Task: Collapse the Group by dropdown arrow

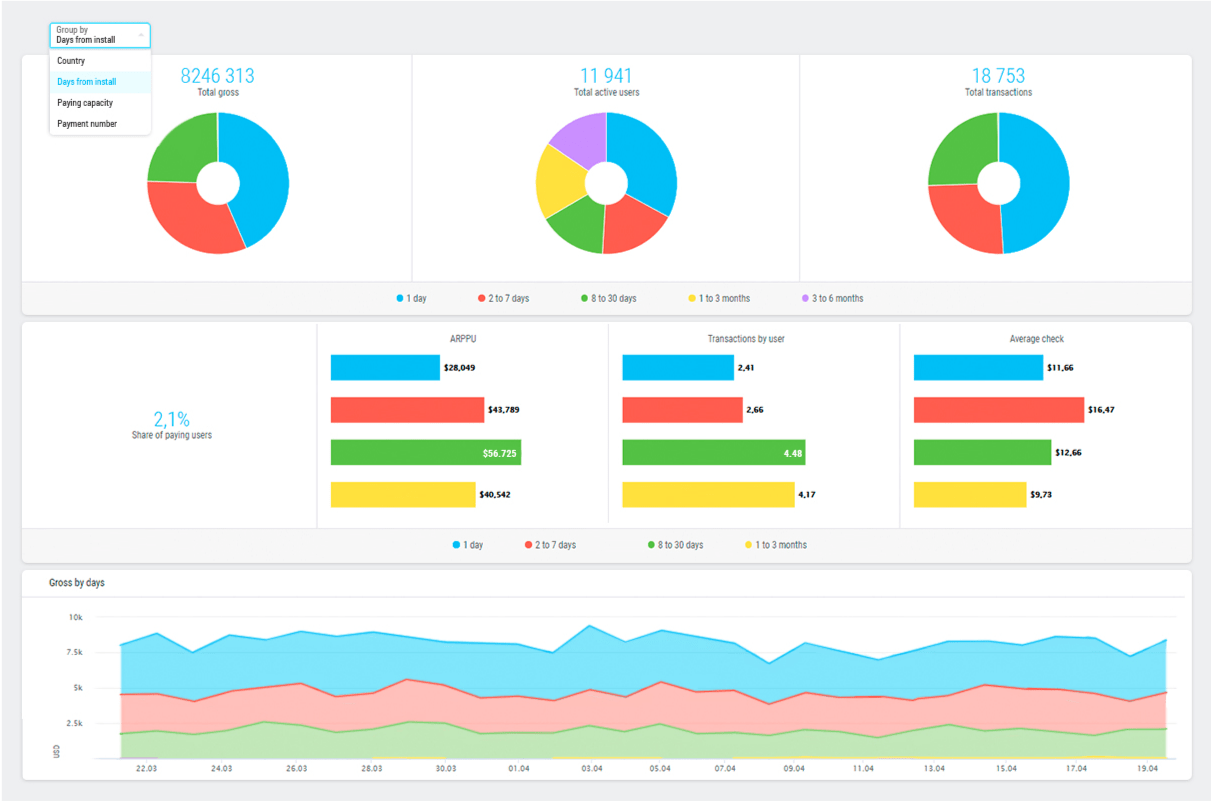Action: 141,36
